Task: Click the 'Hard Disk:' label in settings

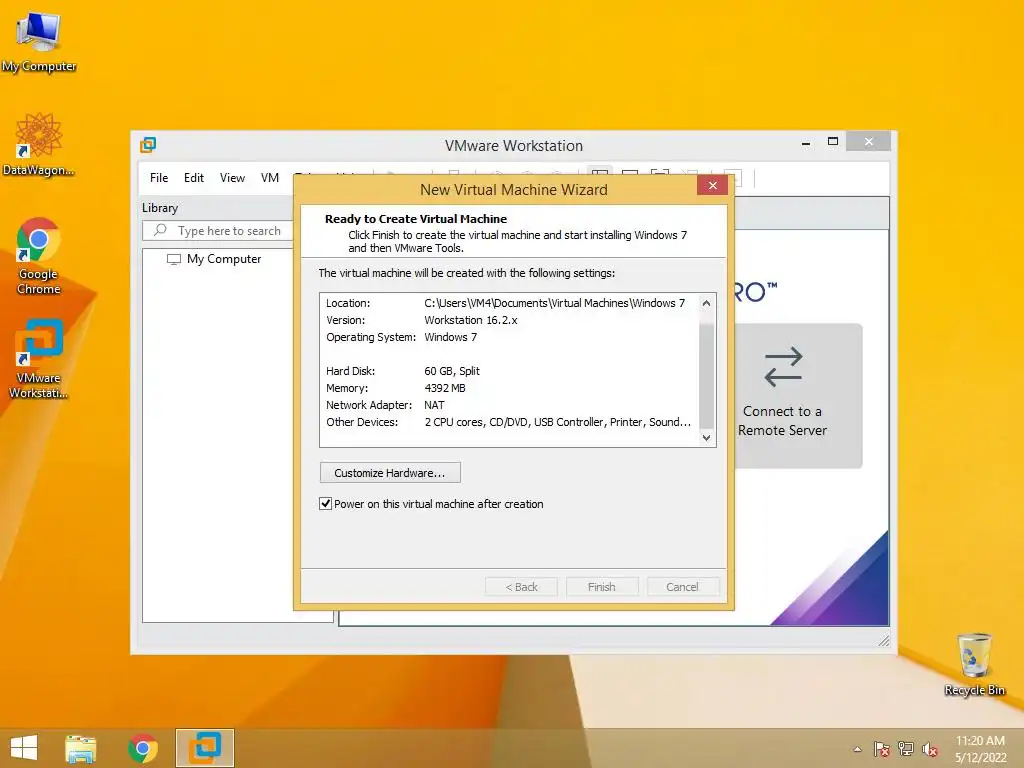Action: coord(351,371)
